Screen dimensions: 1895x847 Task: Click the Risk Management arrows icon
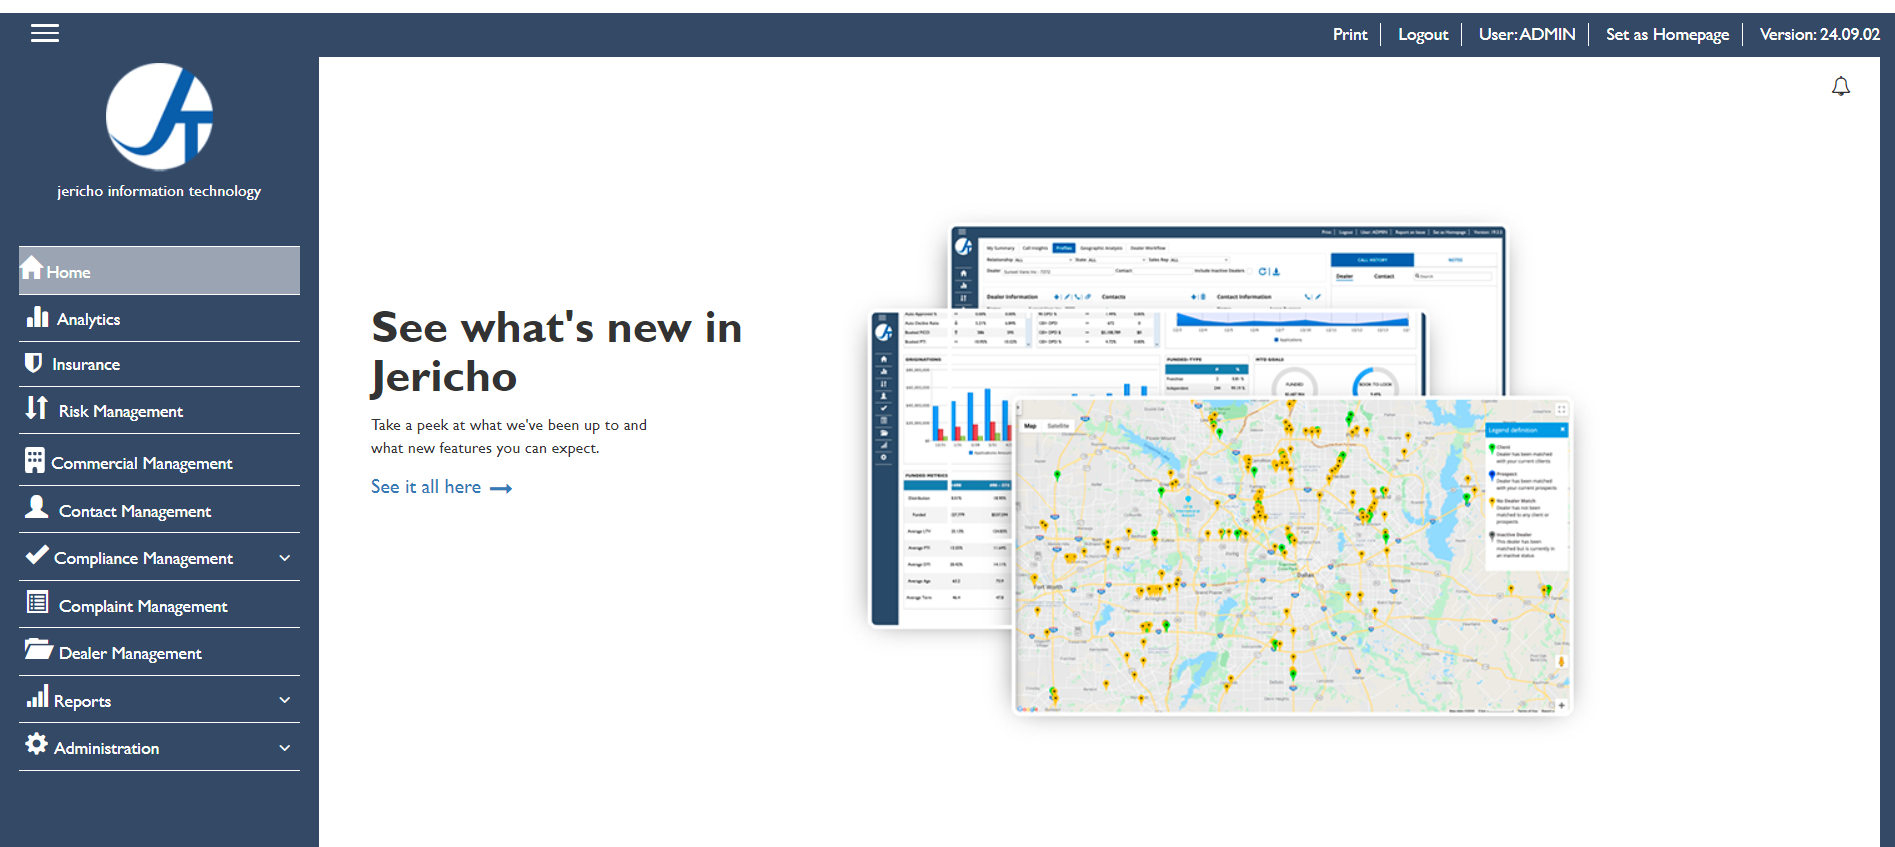pos(37,408)
